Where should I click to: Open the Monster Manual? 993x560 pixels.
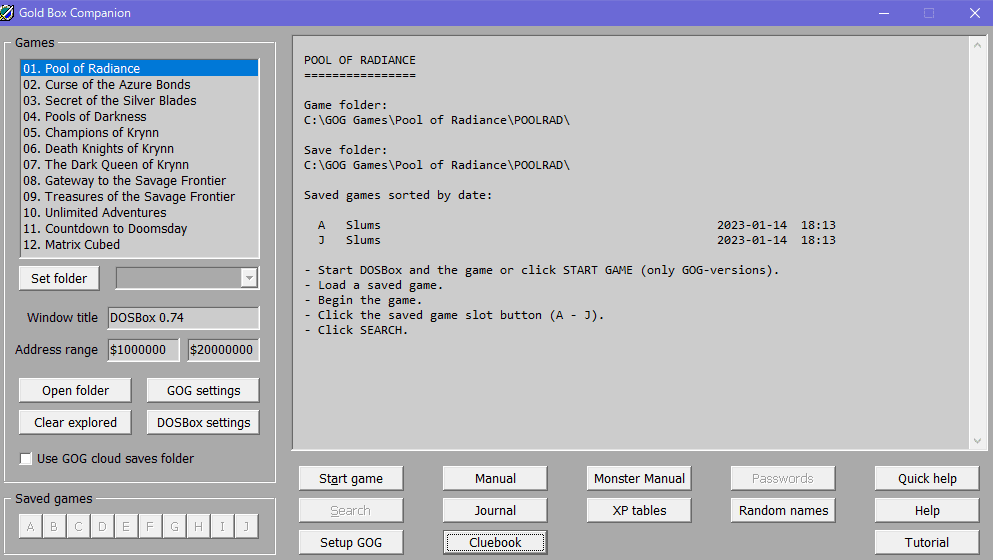click(639, 478)
